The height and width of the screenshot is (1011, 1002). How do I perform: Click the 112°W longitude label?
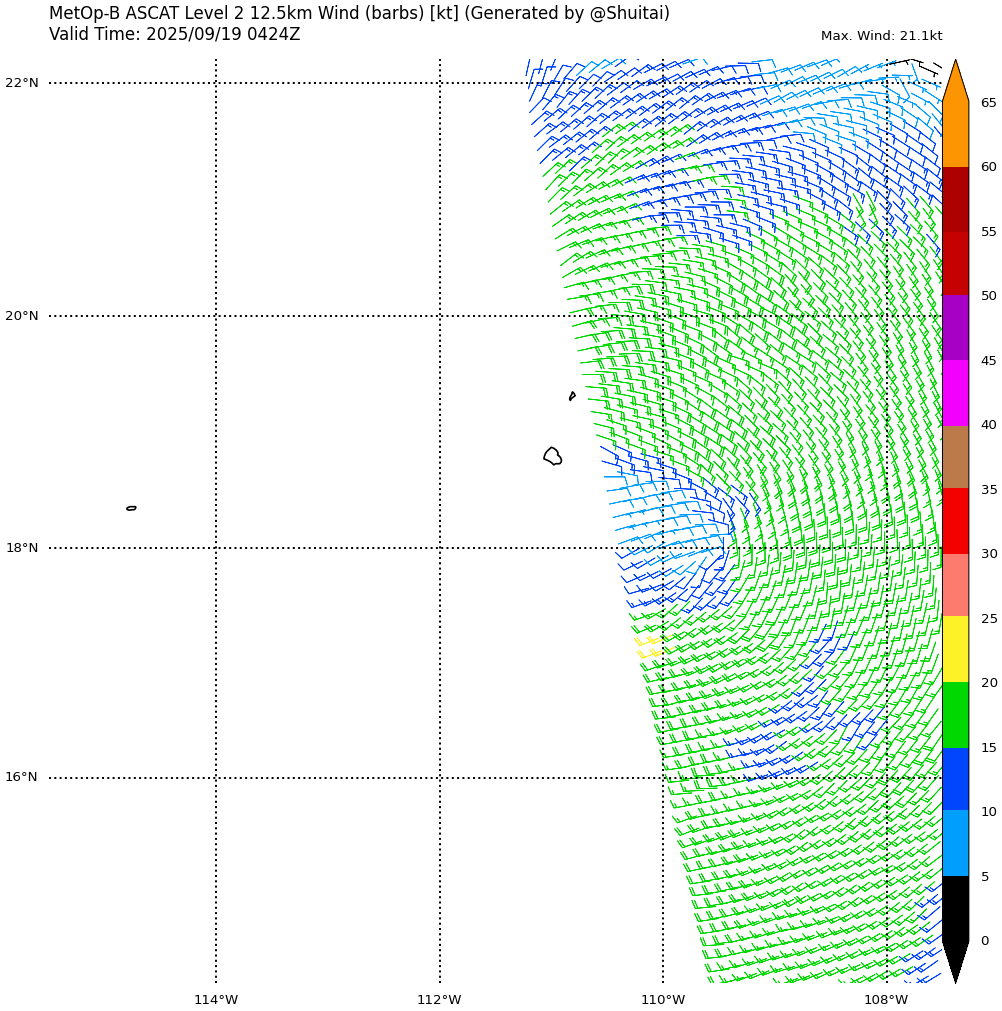tap(440, 1000)
